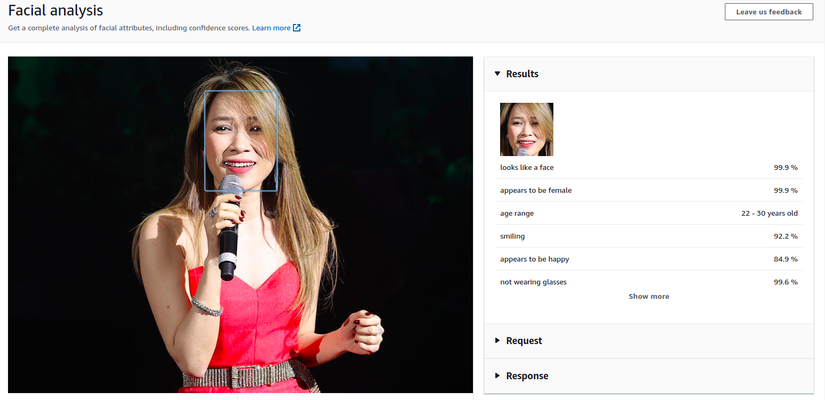The width and height of the screenshot is (825, 400).
Task: Click the 92.2 % smiling confidence value
Action: [786, 236]
